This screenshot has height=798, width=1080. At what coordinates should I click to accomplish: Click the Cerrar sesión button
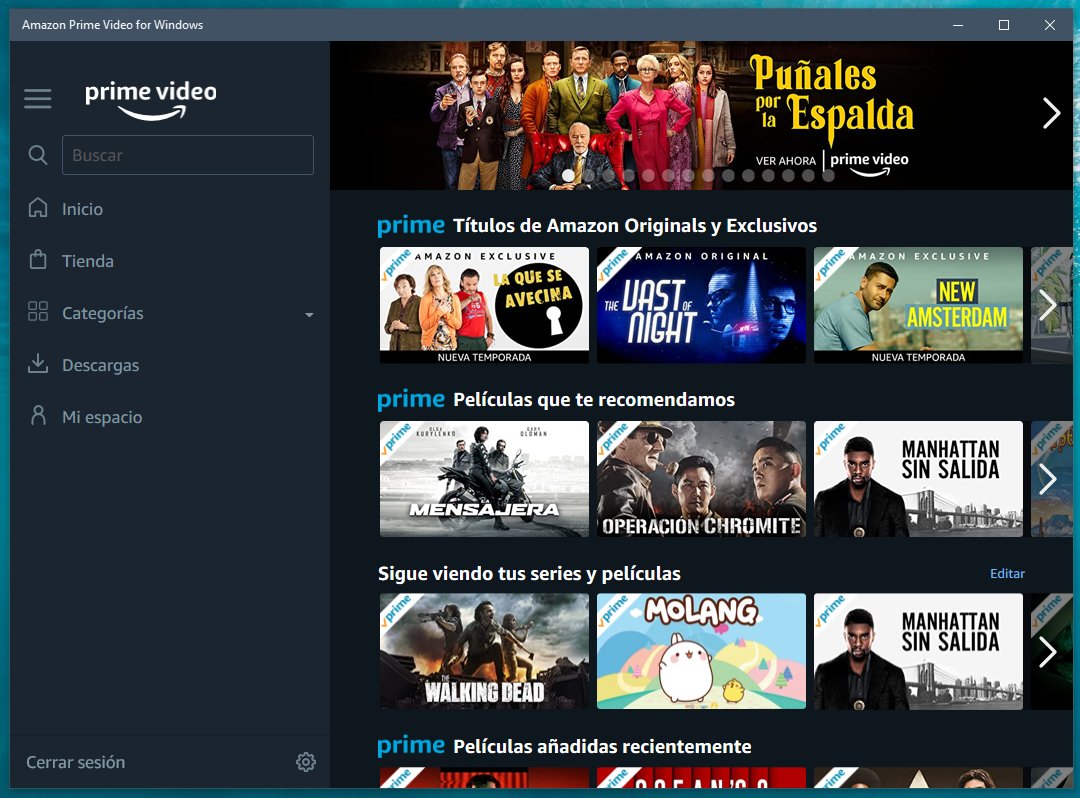click(x=76, y=762)
